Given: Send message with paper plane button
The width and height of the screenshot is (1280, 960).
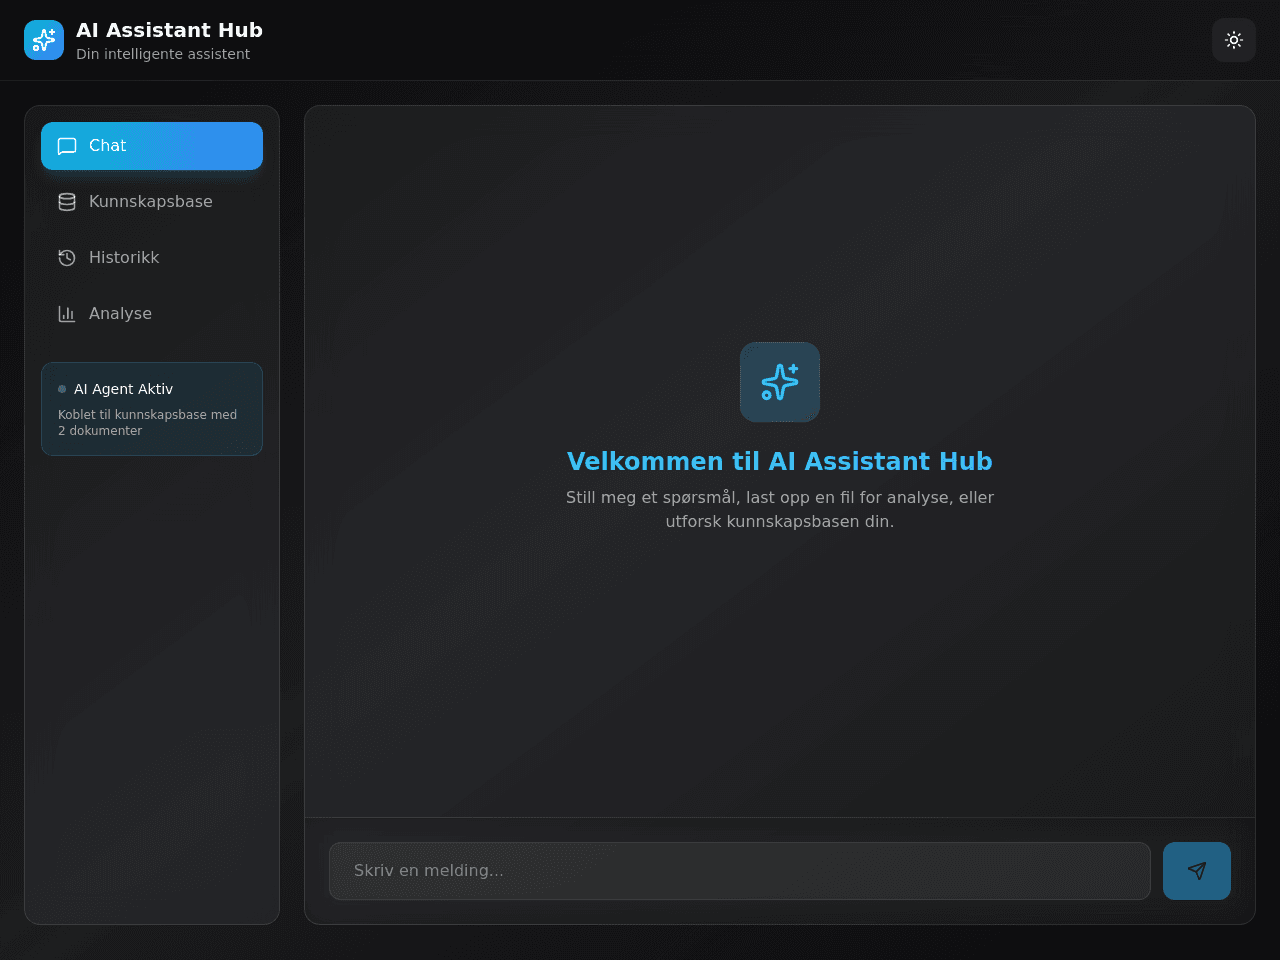Looking at the screenshot, I should click(1197, 871).
